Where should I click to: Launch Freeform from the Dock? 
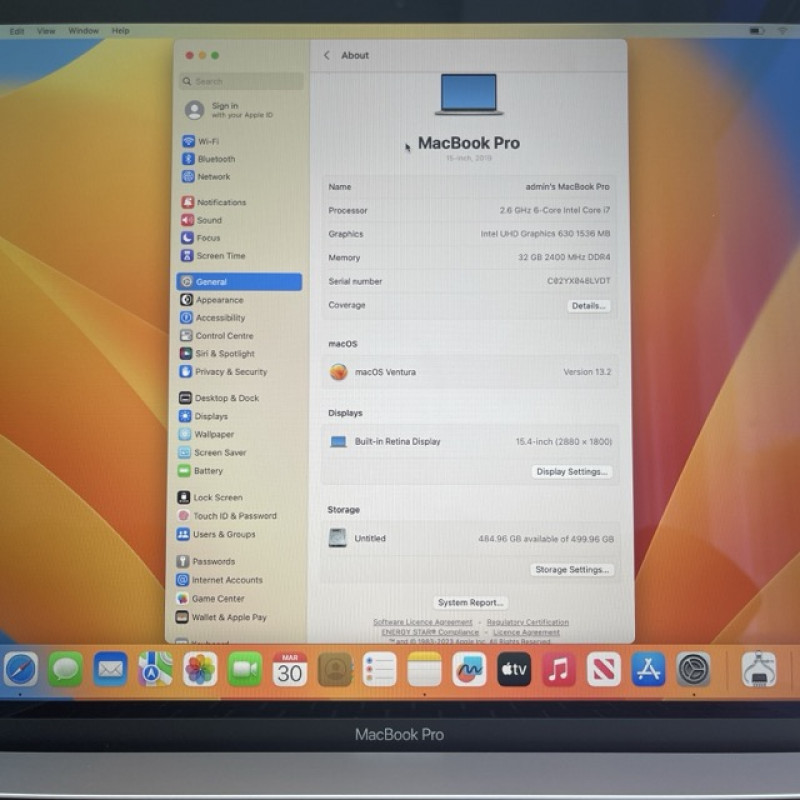(469, 669)
